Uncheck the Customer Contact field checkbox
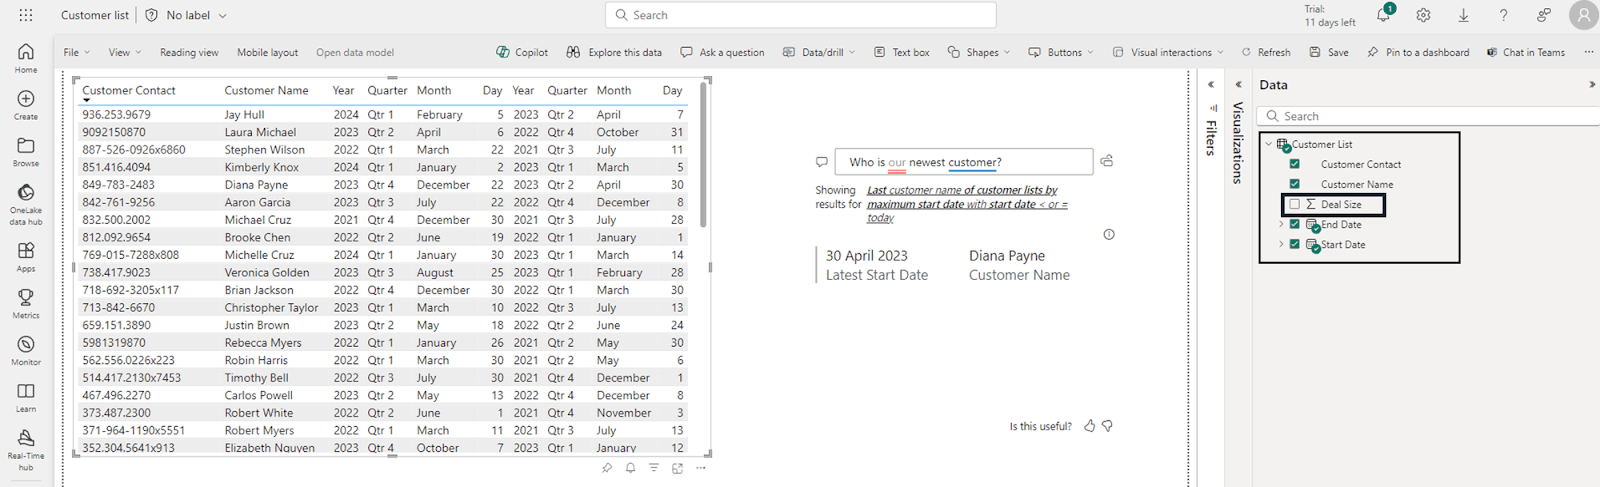 point(1295,164)
